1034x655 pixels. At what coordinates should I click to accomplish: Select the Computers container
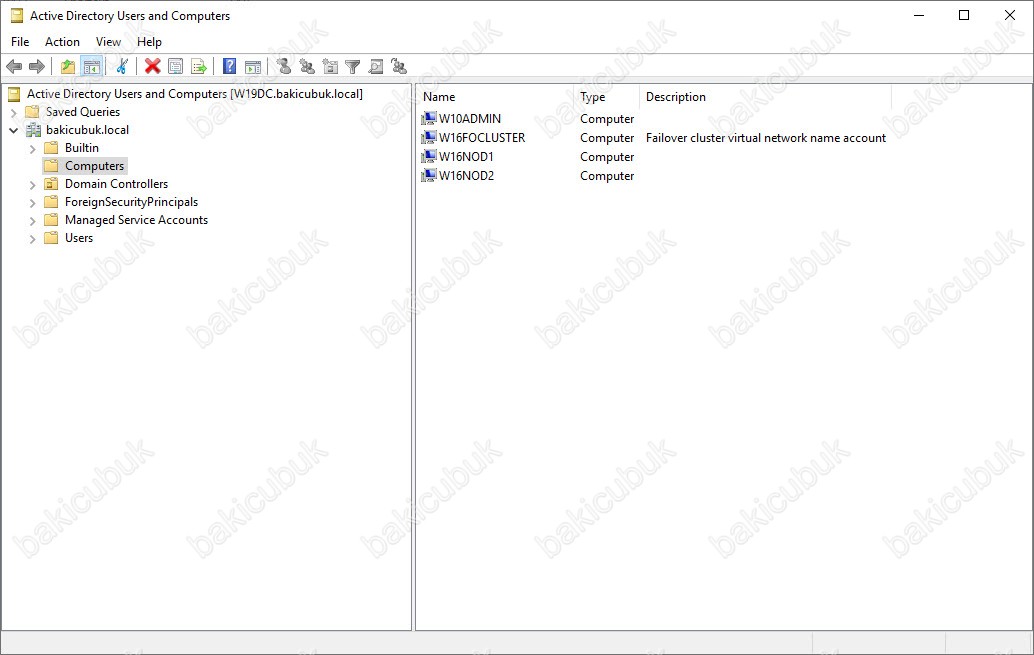94,166
